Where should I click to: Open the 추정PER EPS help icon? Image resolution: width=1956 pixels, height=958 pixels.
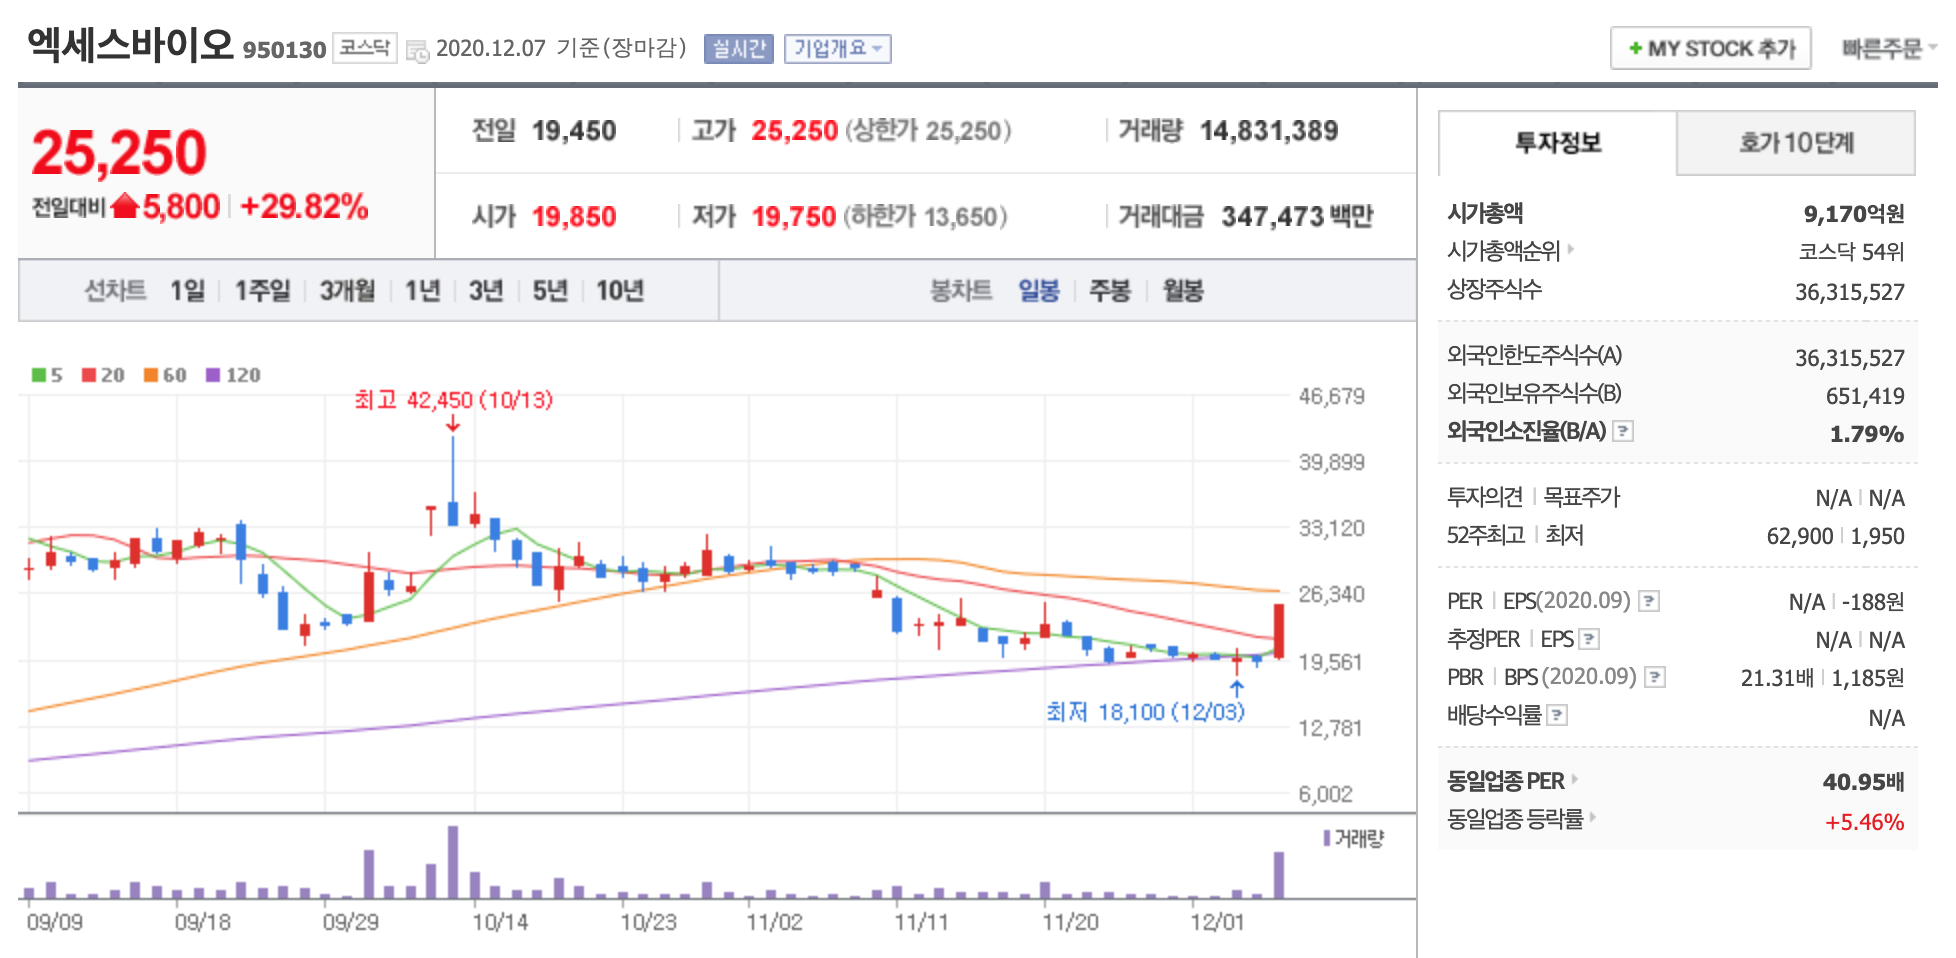(1589, 639)
